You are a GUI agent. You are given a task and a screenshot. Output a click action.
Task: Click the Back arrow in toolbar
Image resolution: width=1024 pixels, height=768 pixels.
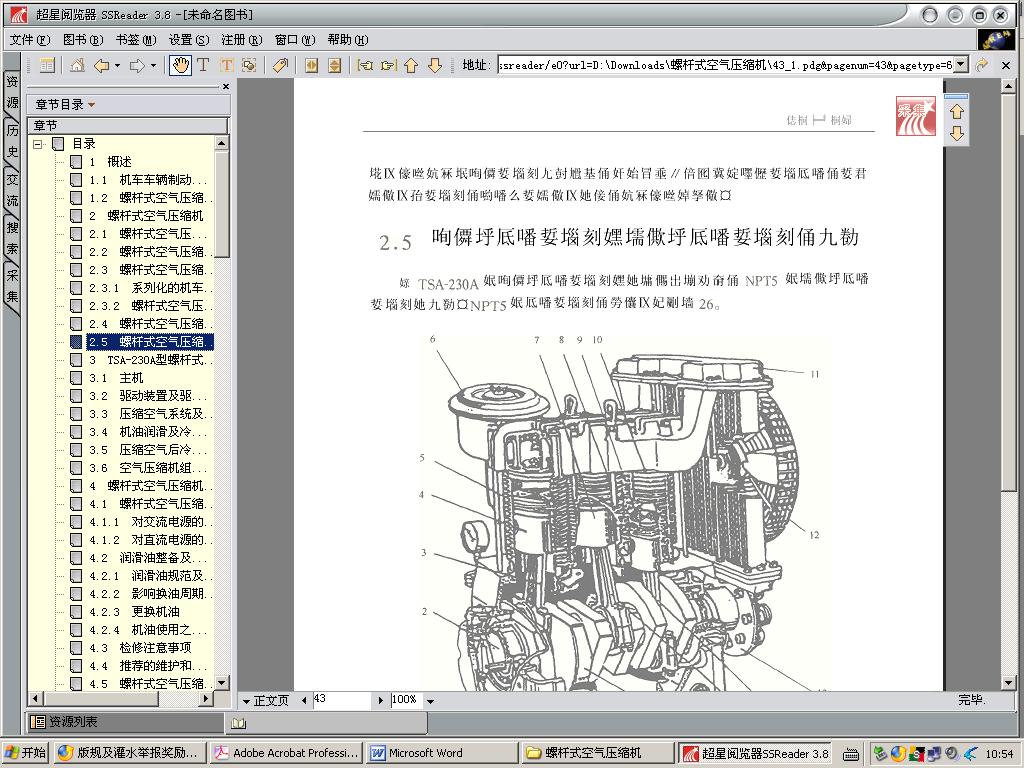(101, 65)
